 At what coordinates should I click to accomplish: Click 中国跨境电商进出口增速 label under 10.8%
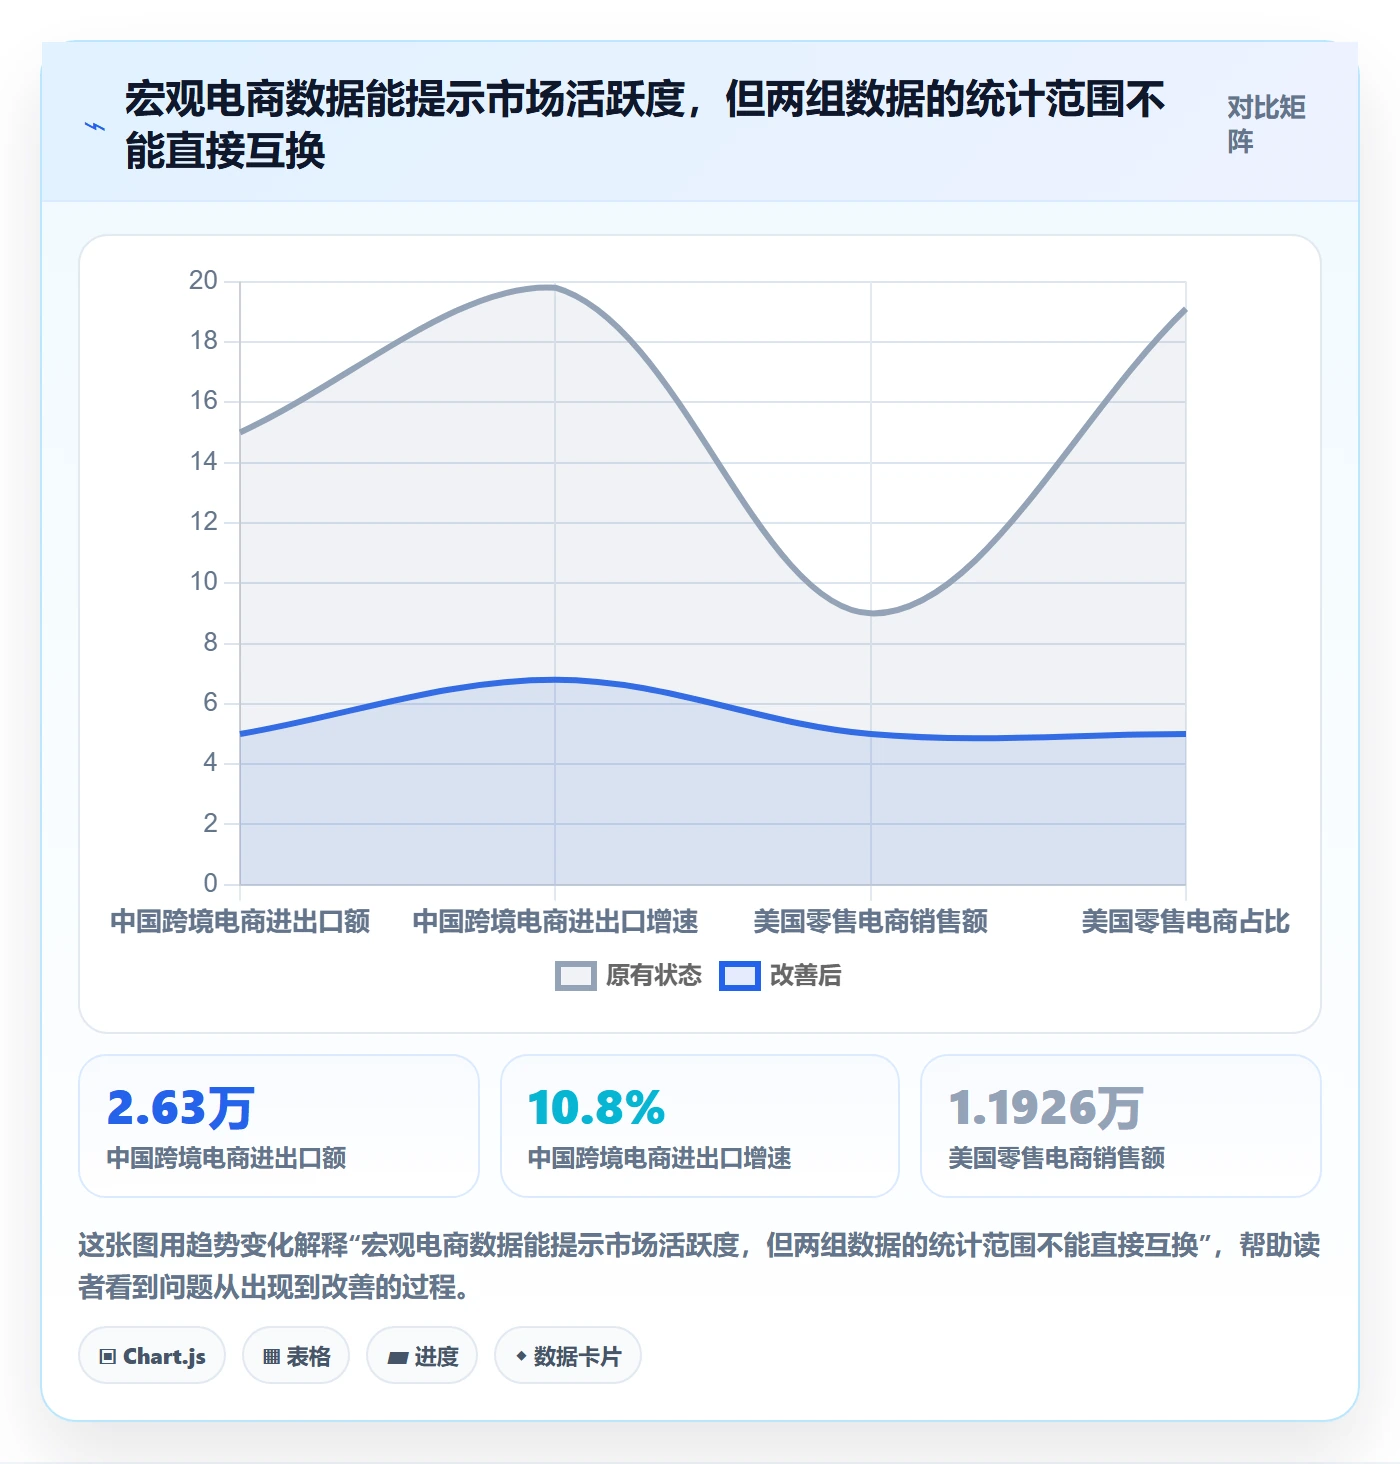(x=660, y=1158)
